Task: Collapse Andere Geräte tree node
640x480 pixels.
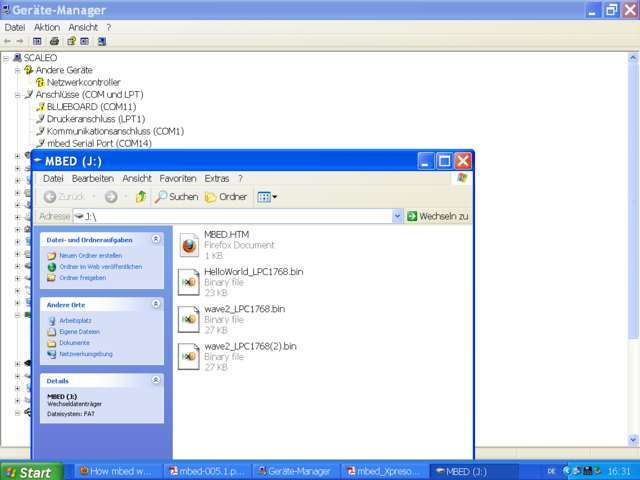Action: click(x=18, y=71)
